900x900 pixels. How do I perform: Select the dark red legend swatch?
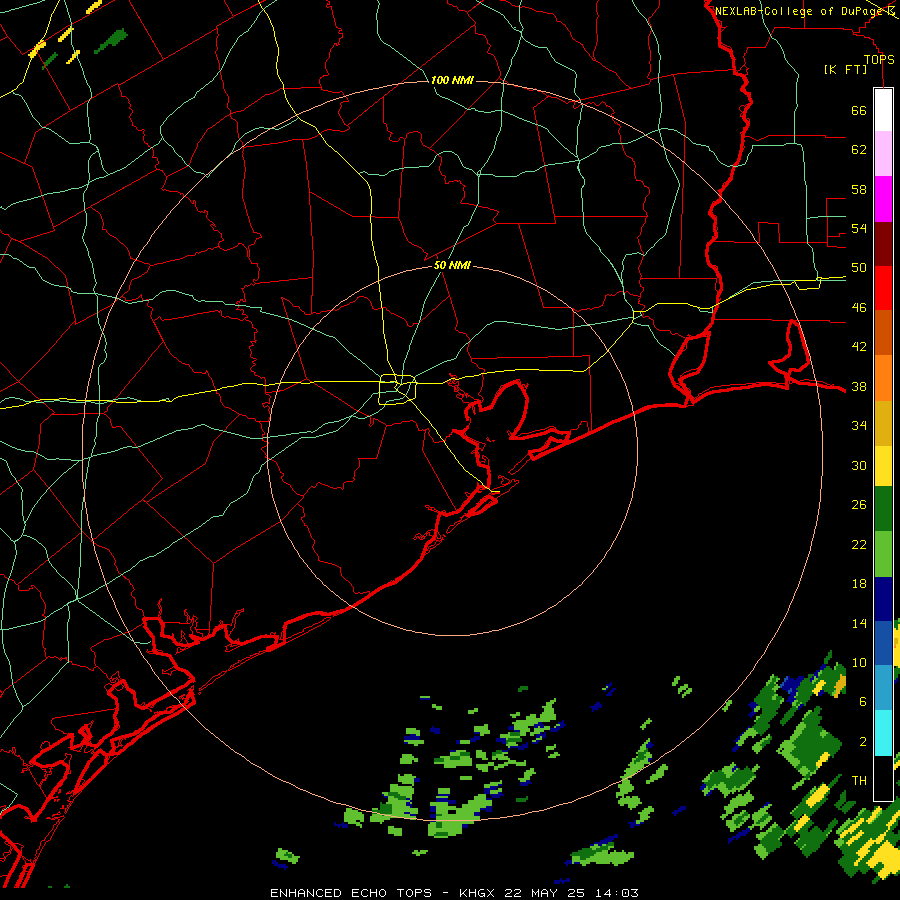click(x=883, y=243)
